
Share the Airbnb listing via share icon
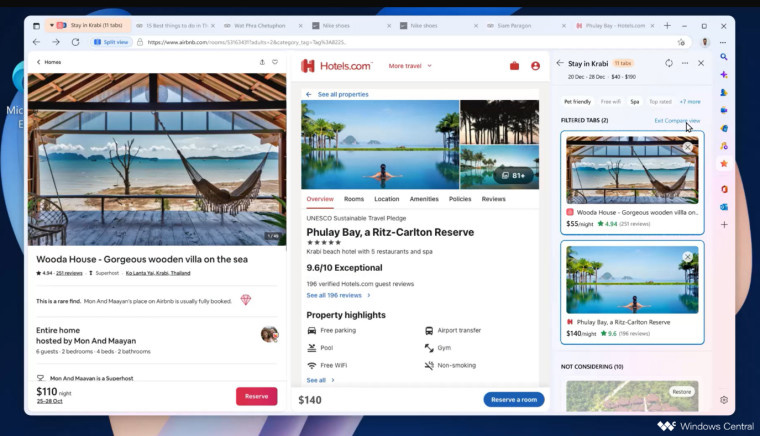pyautogui.click(x=262, y=62)
